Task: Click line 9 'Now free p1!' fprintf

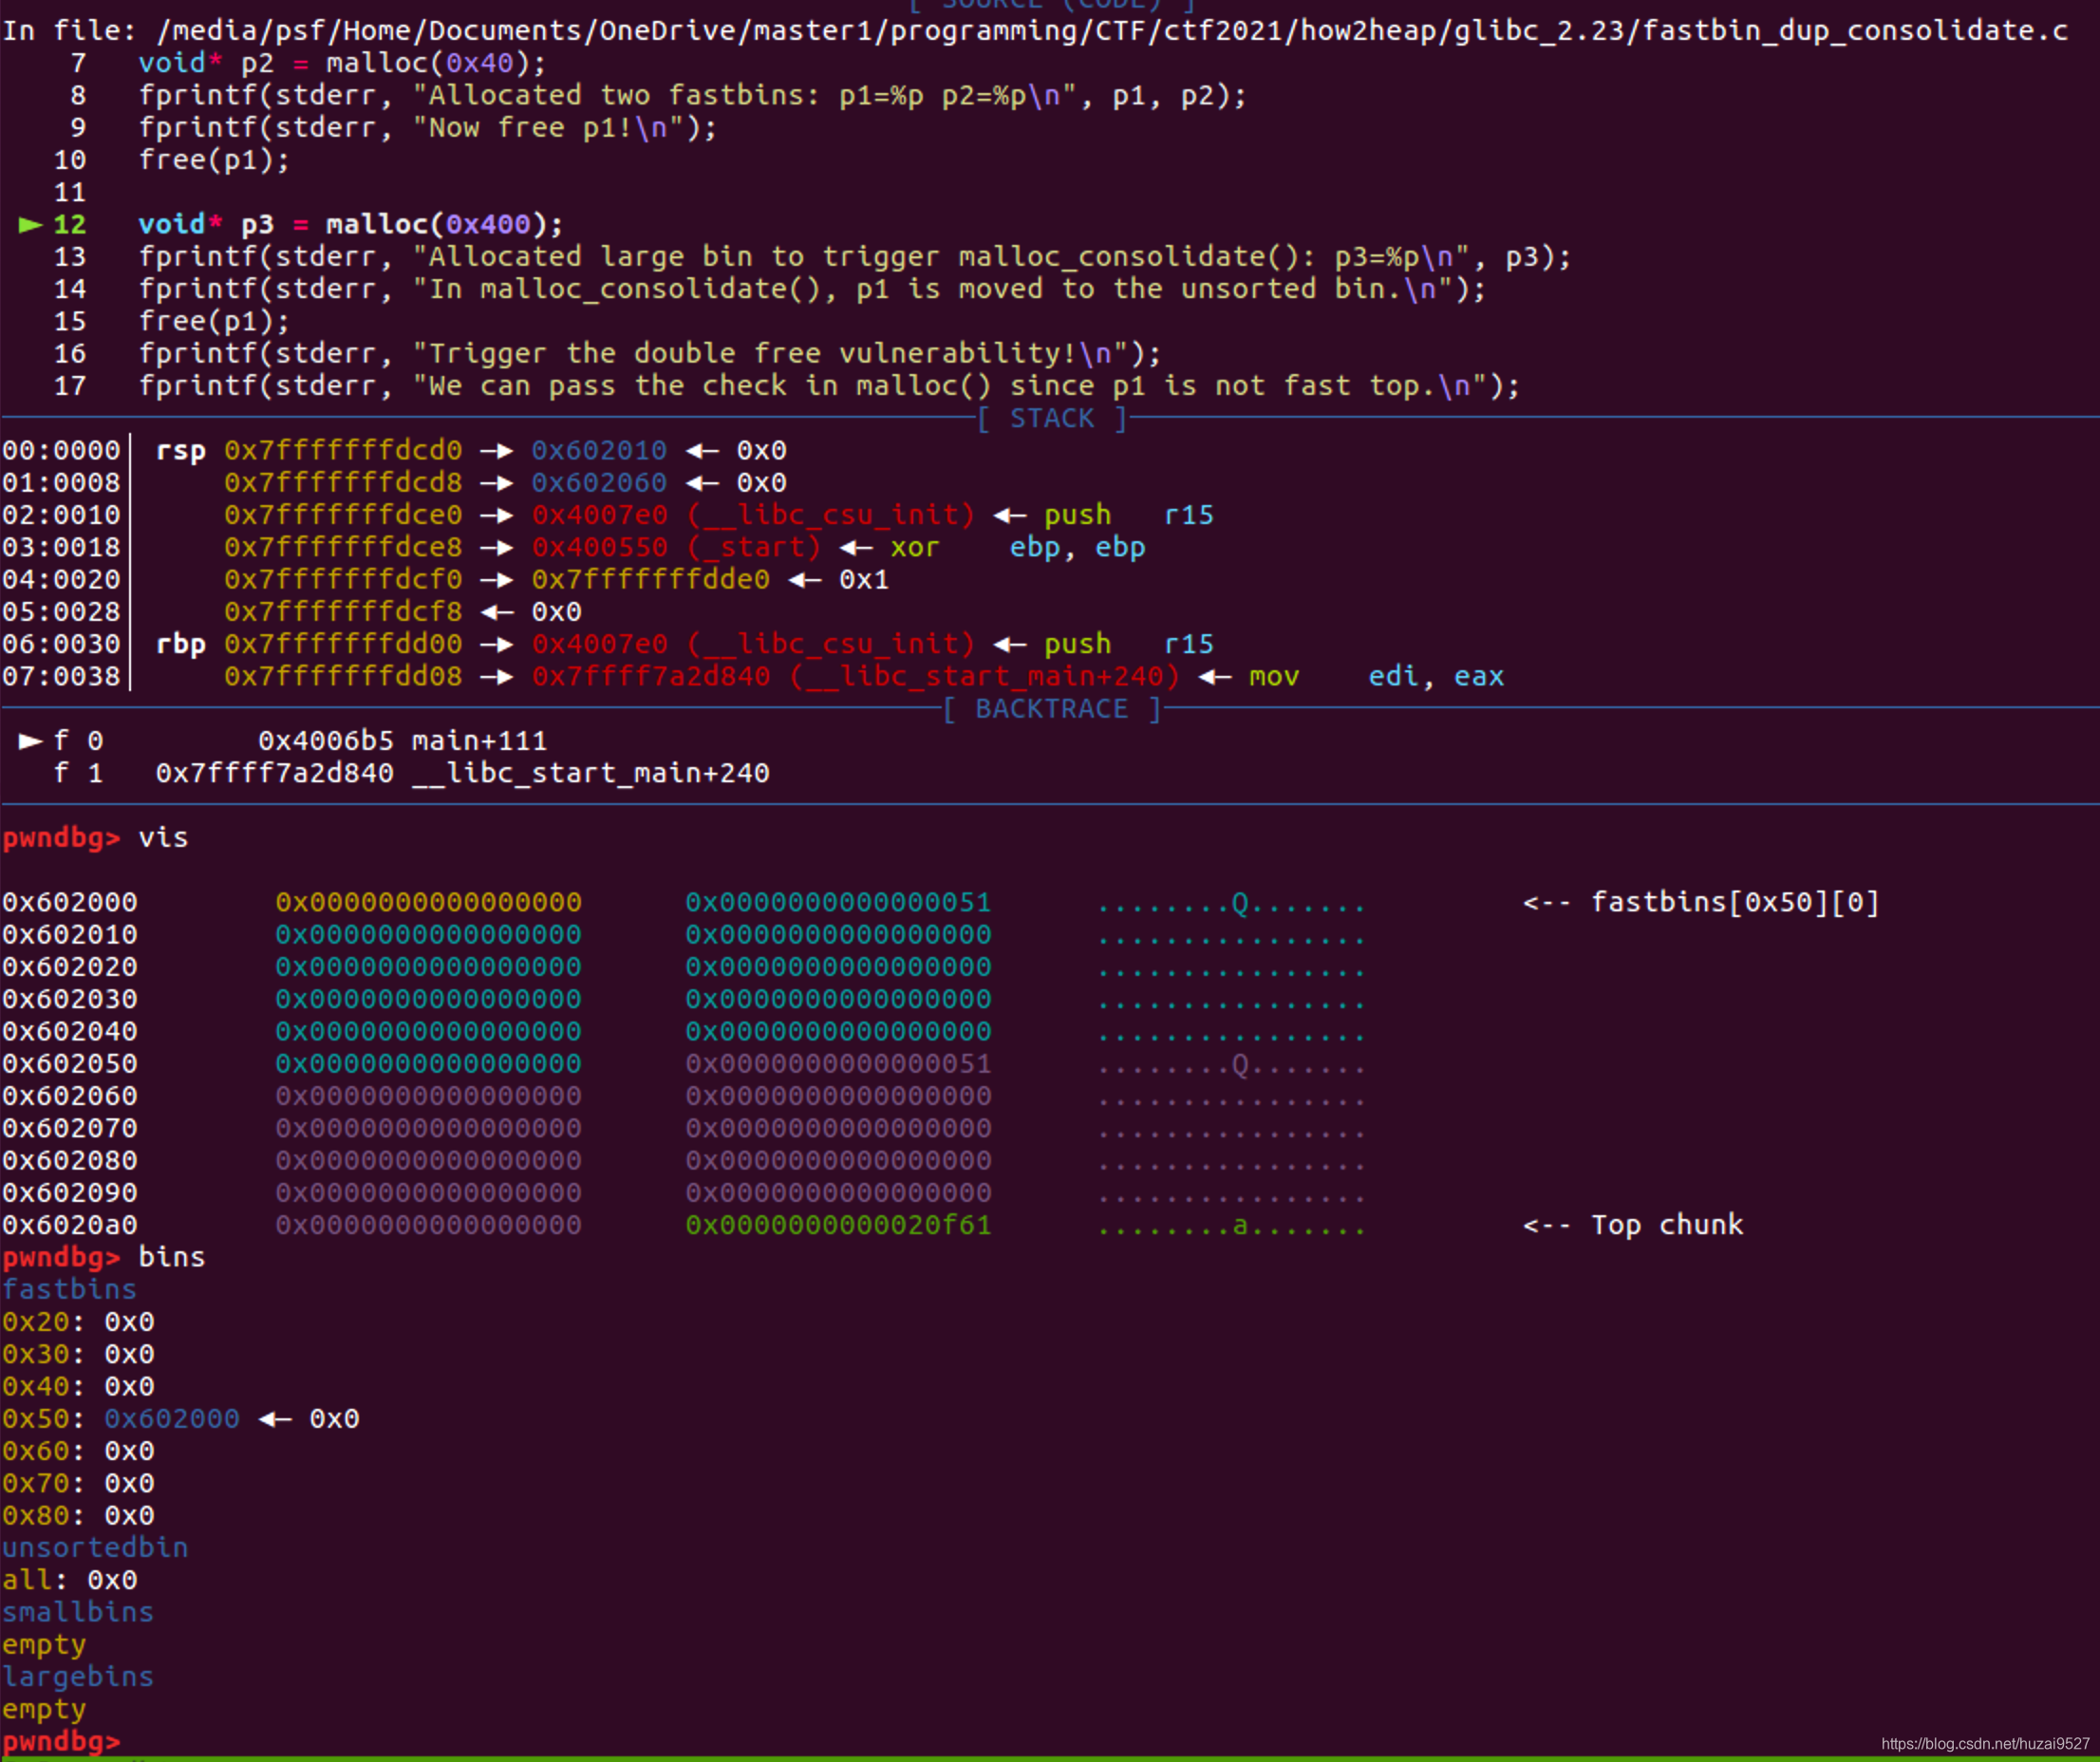Action: pos(428,128)
